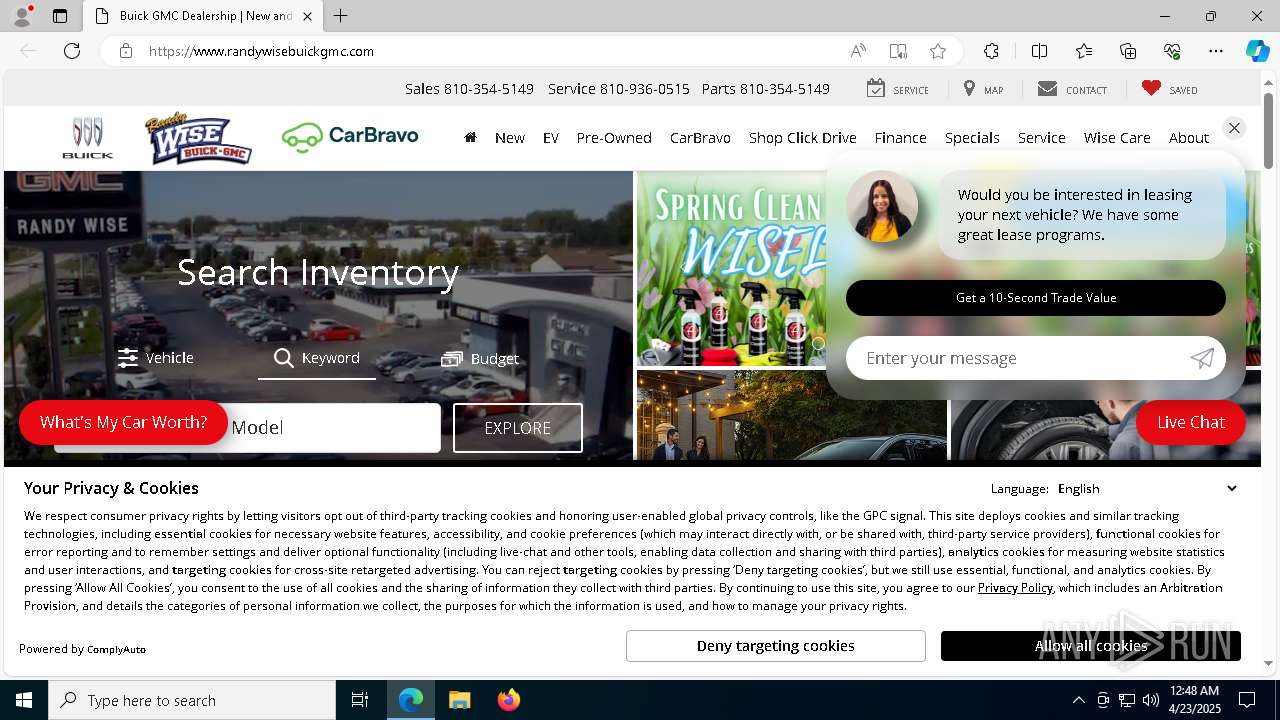Screen dimensions: 1280x720
Task: Launch Firefox from taskbar
Action: tap(509, 700)
